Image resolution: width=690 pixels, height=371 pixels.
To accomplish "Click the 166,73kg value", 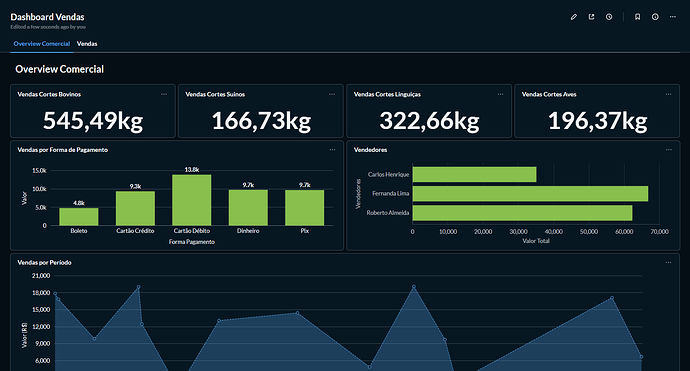I will tap(261, 121).
